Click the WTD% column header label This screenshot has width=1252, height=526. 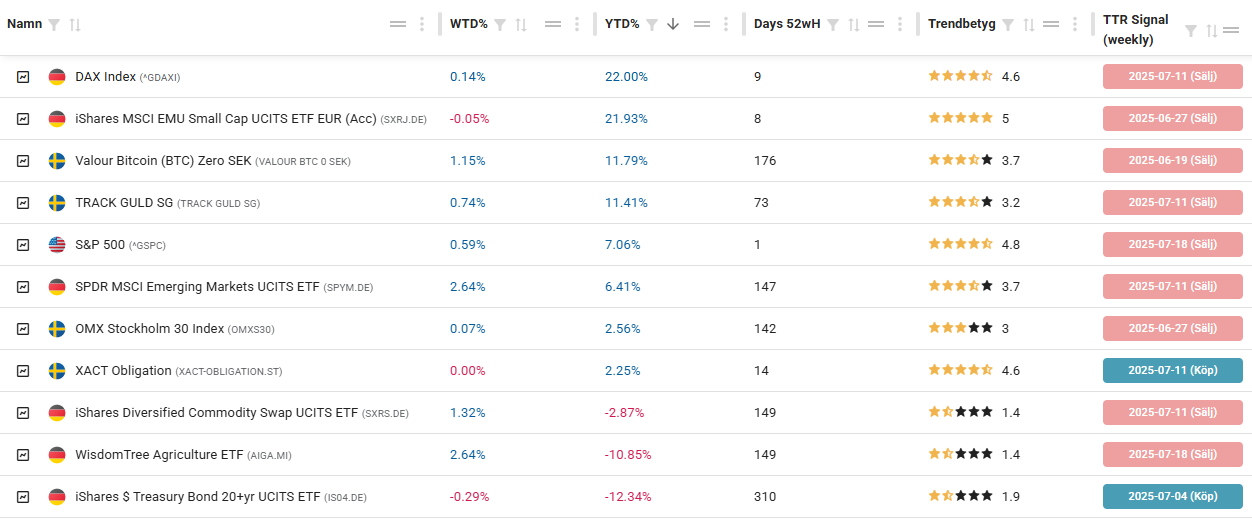(x=468, y=24)
